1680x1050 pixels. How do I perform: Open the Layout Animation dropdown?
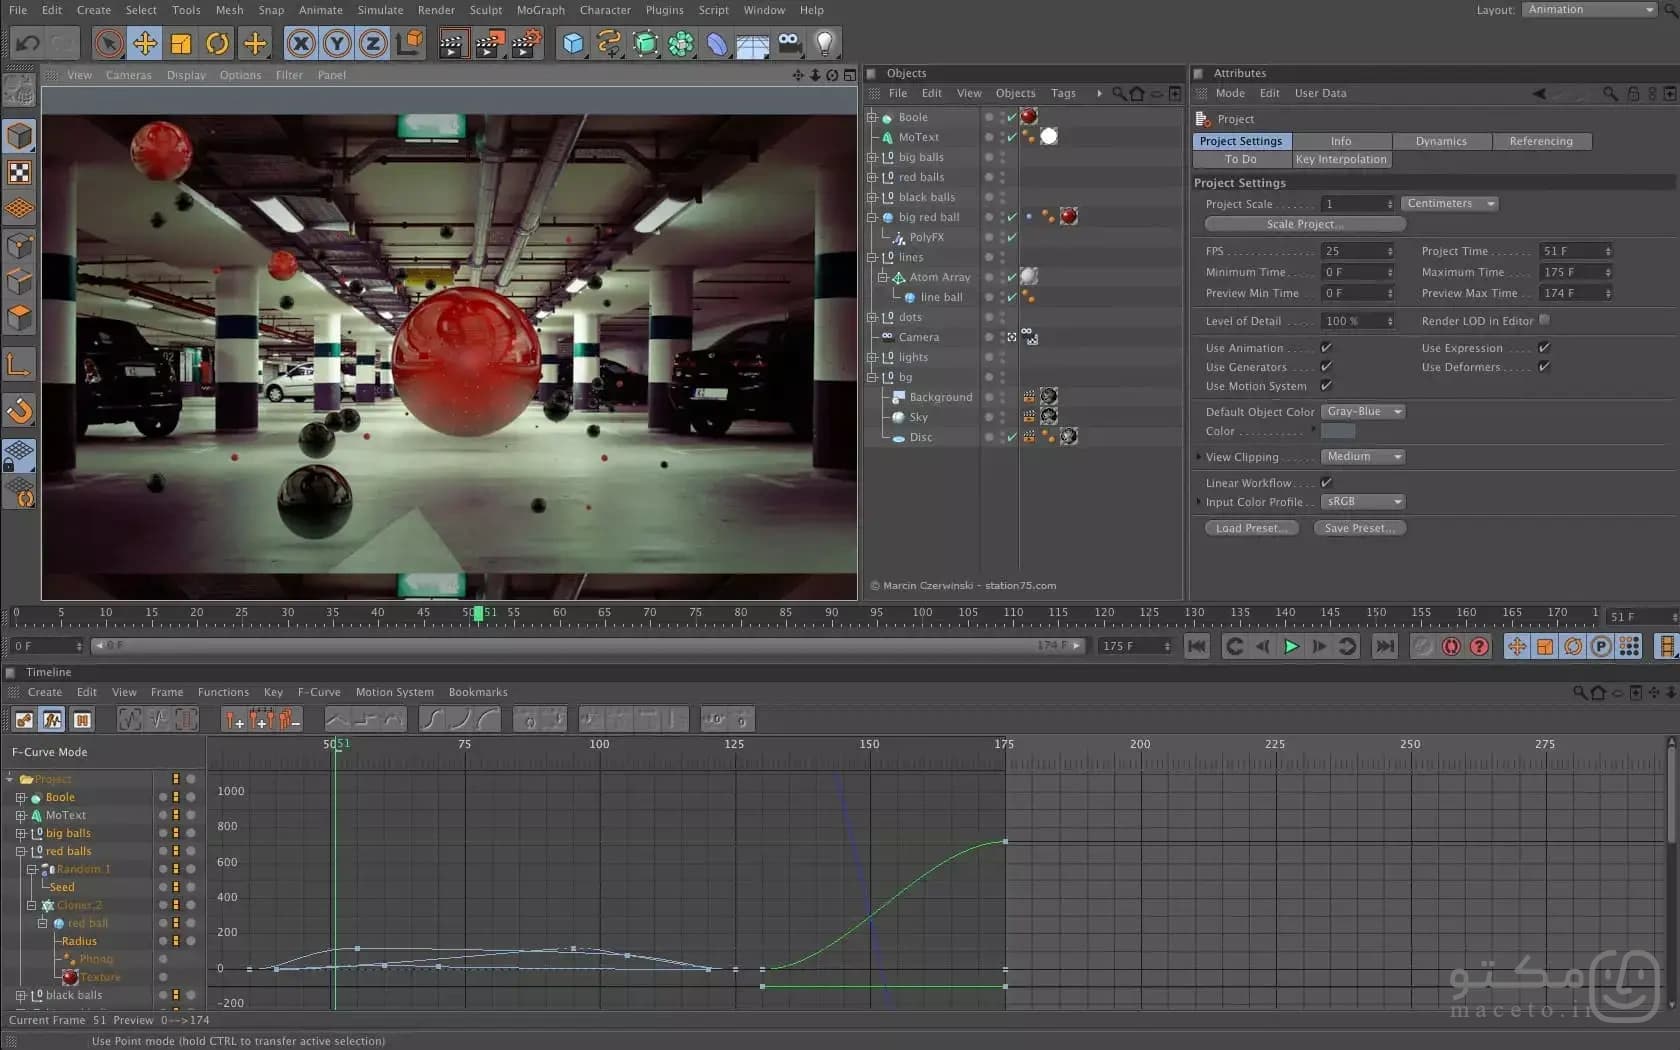click(x=1590, y=10)
